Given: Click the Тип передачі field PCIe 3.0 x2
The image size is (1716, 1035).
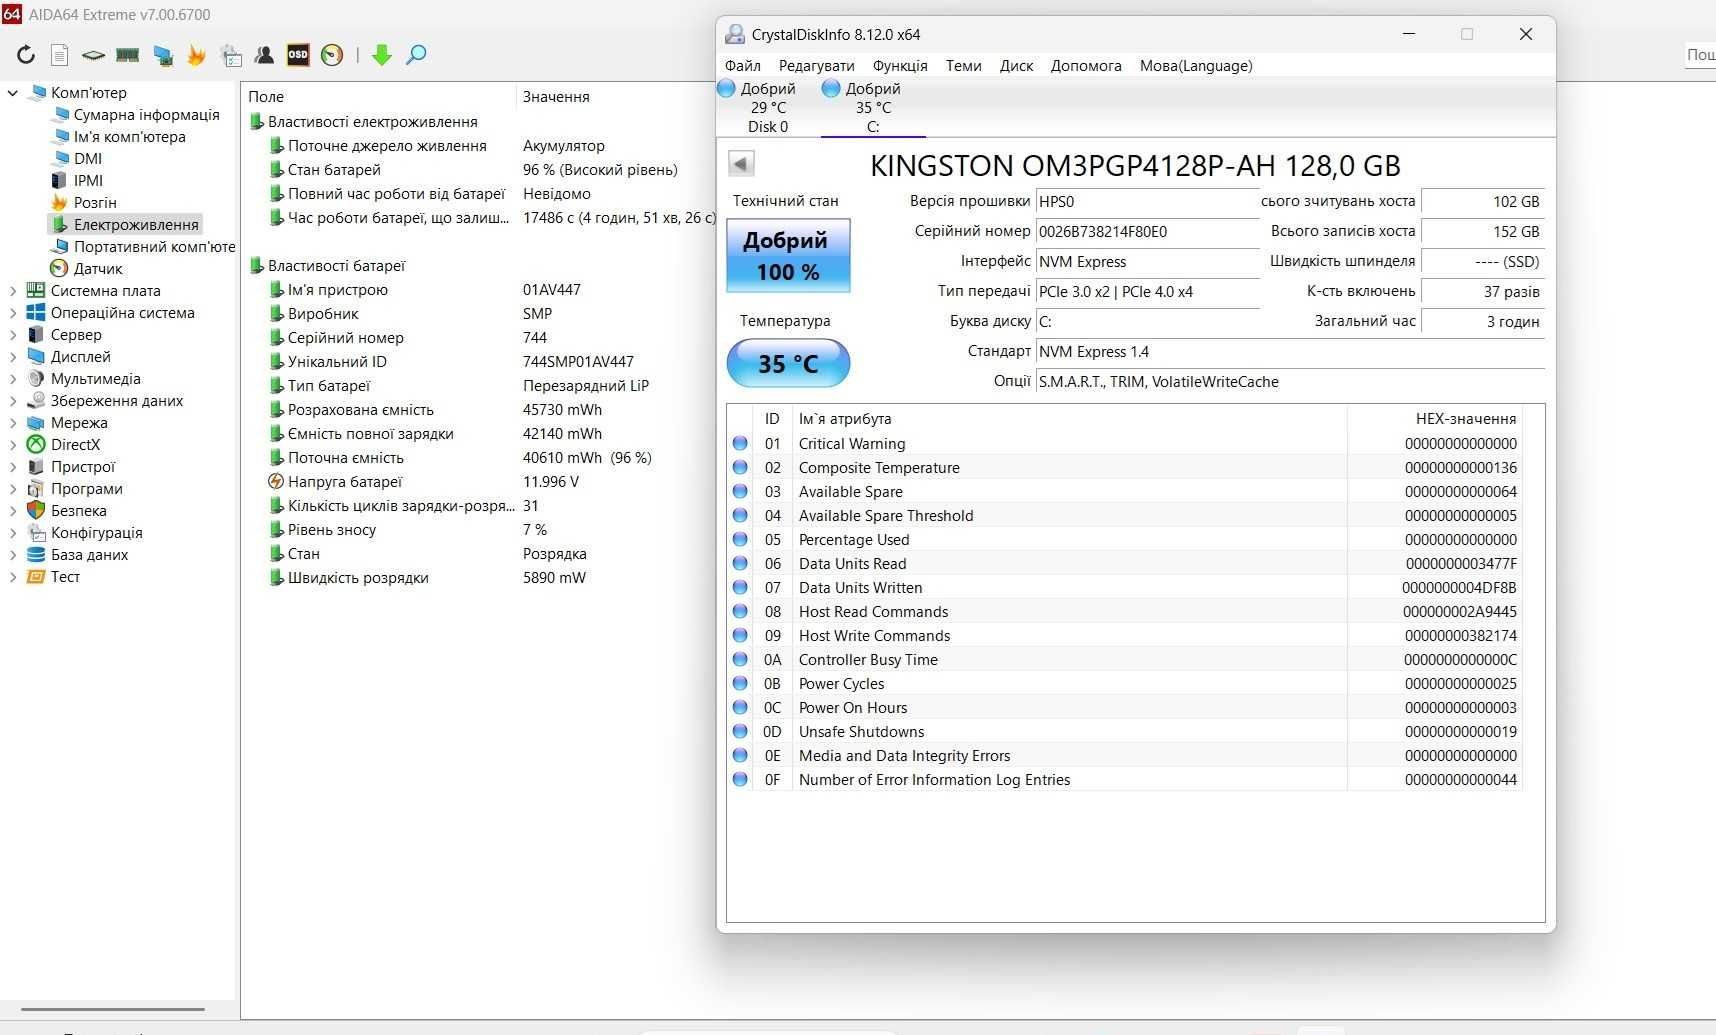Looking at the screenshot, I should click(x=1147, y=291).
